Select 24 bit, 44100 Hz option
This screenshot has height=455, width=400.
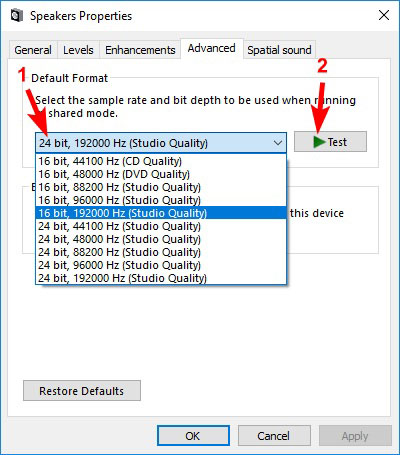click(x=161, y=226)
